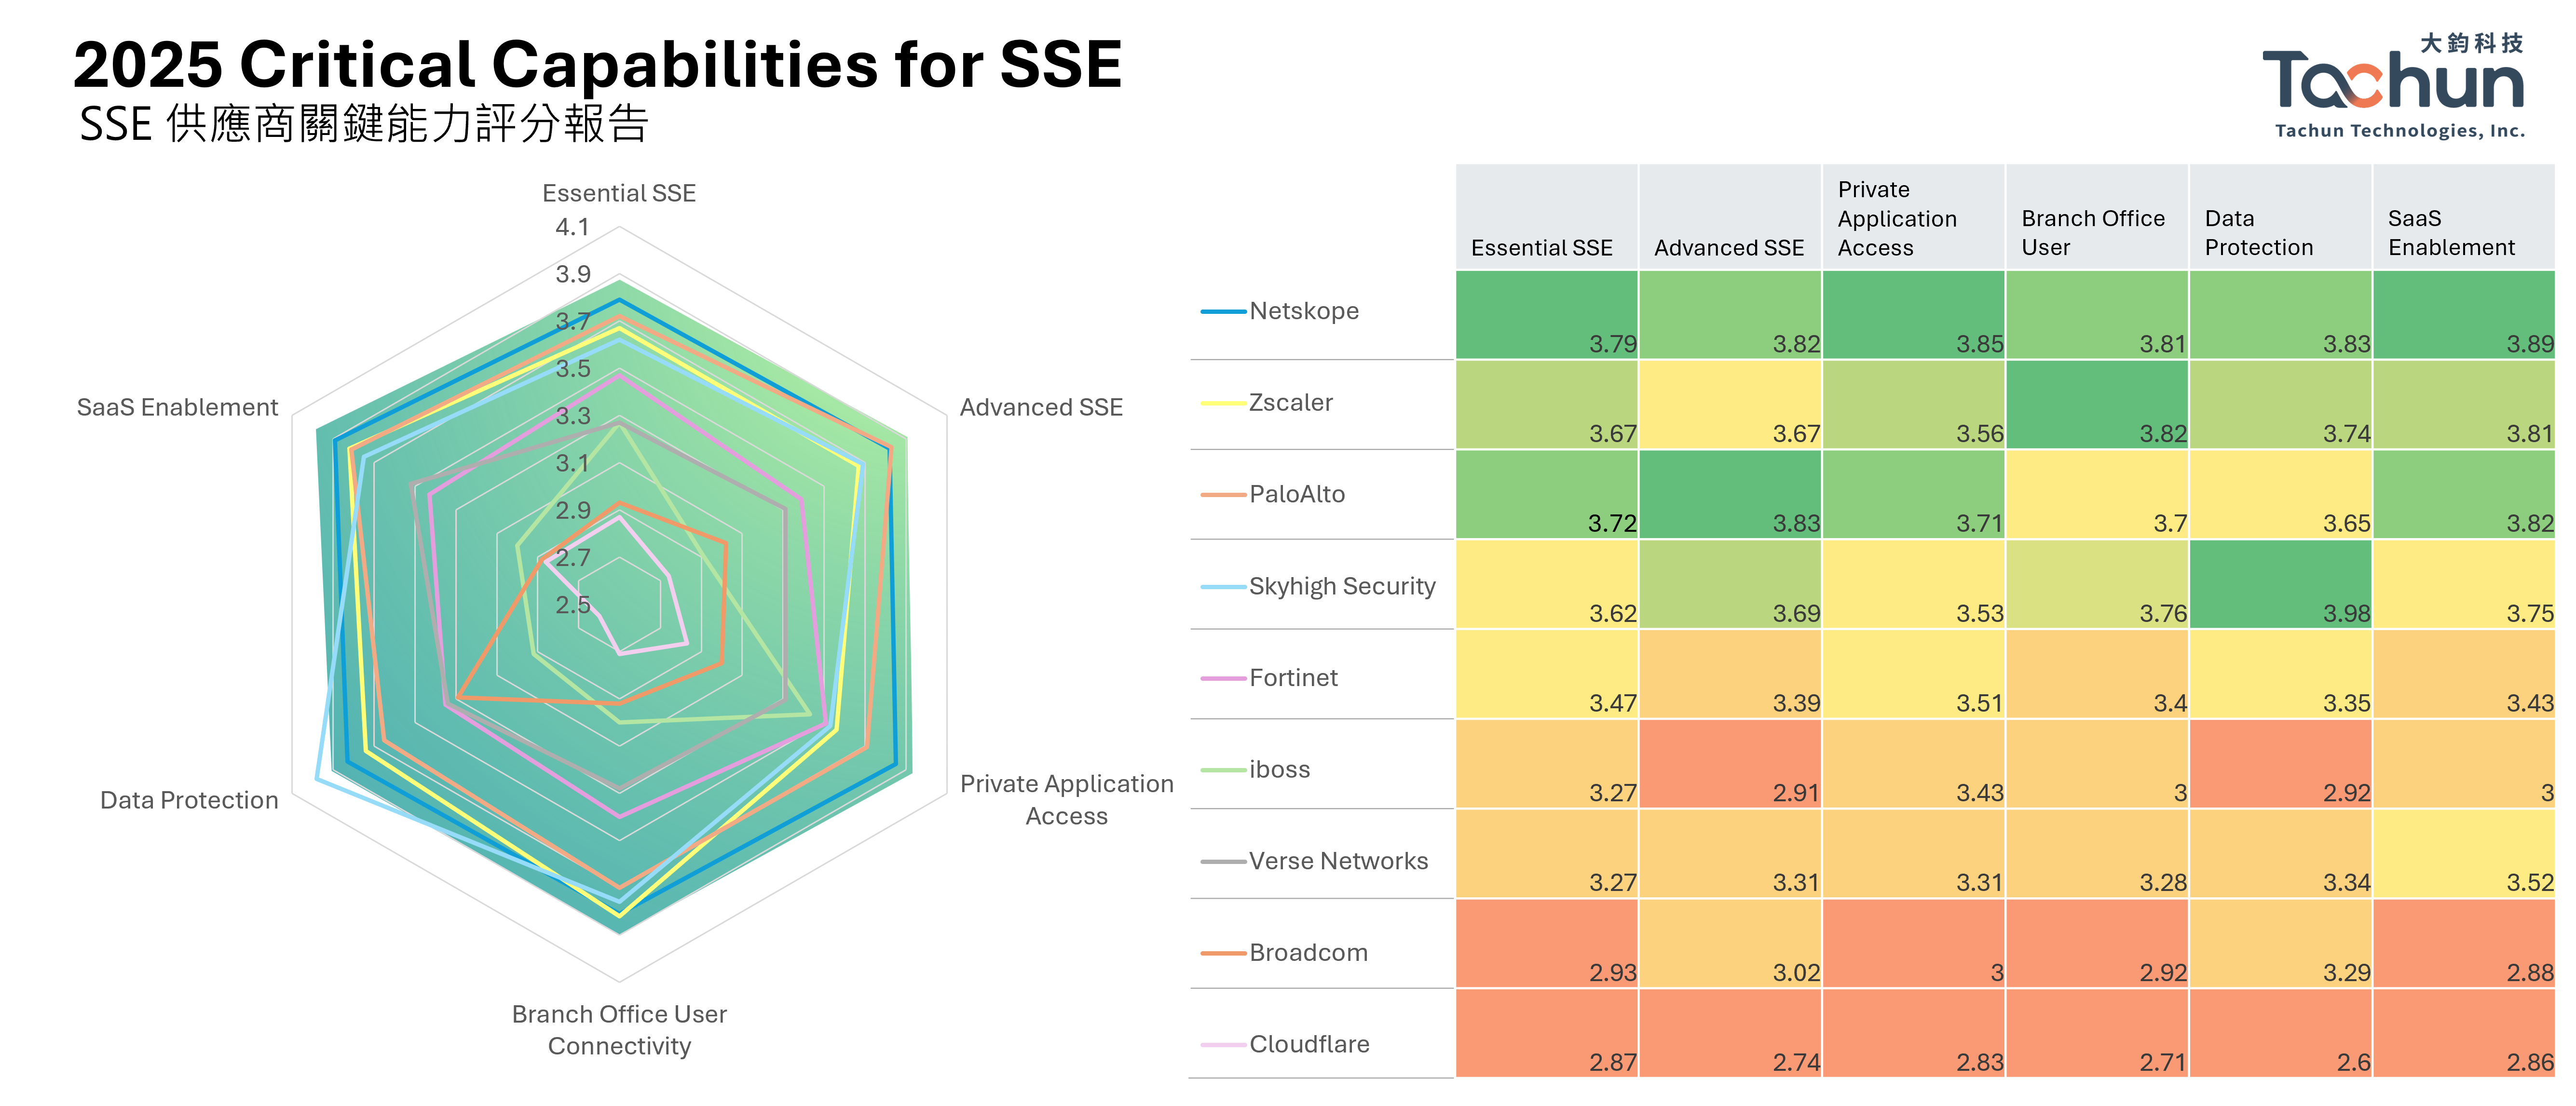Click the Branch Office User Connectivity axis label

coord(619,1030)
